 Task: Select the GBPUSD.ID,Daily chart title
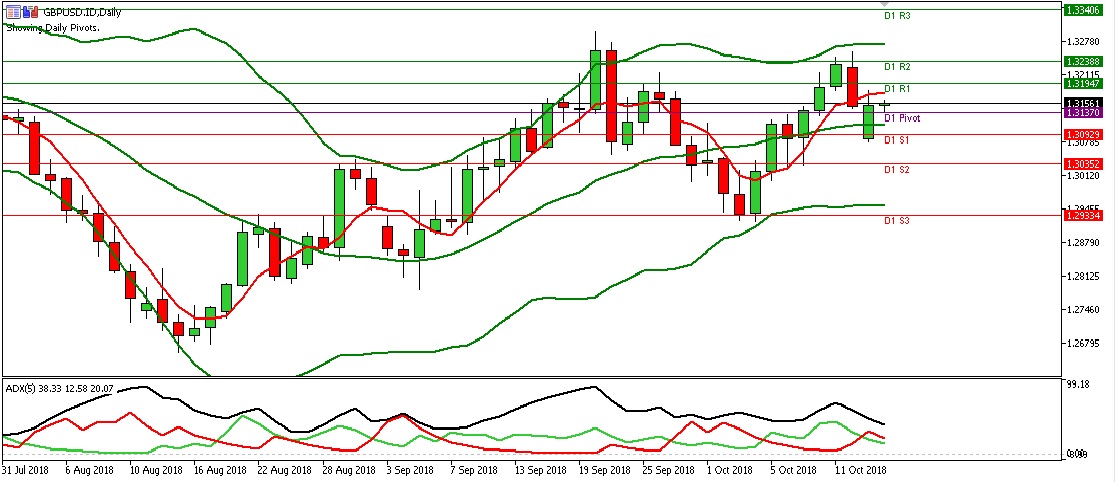(75, 12)
